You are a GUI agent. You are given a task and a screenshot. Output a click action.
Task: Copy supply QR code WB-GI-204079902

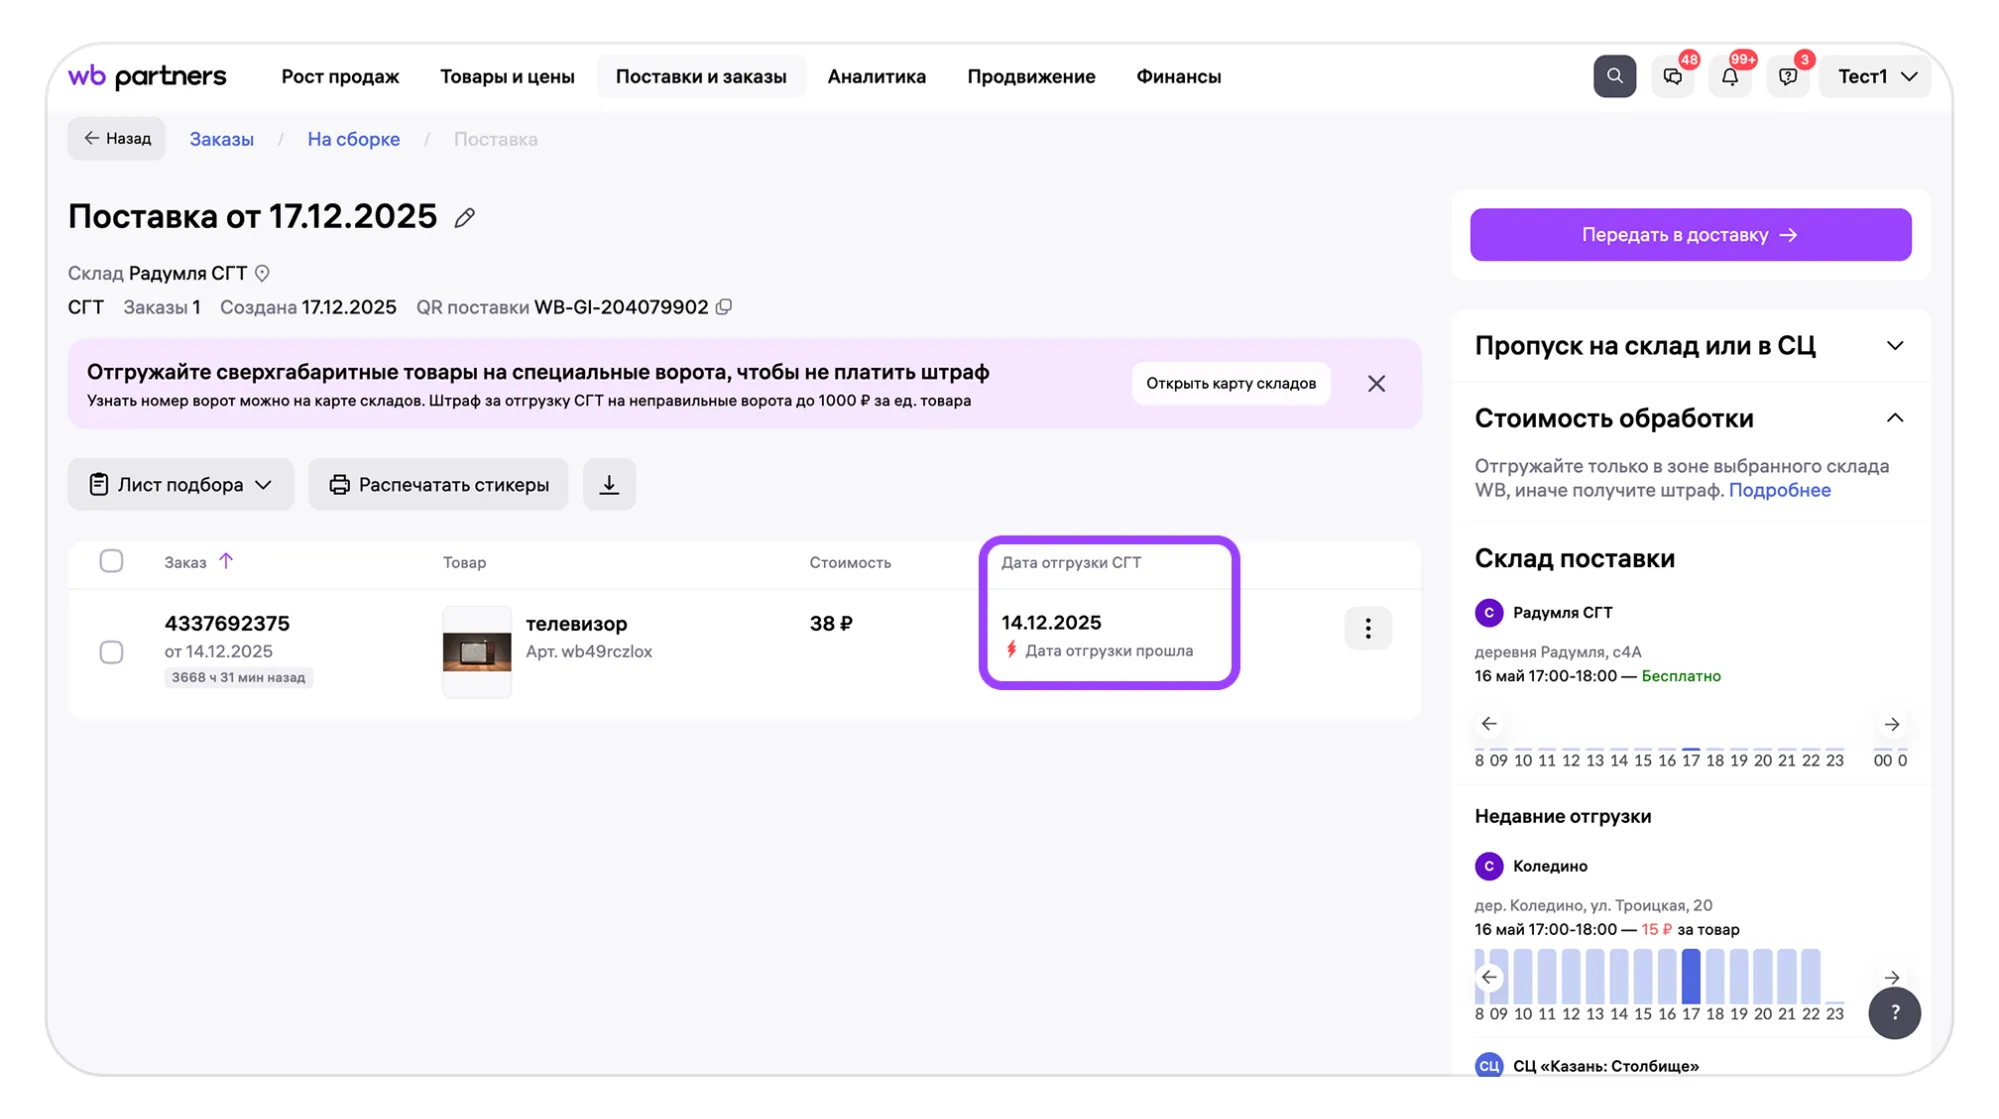[x=724, y=307]
